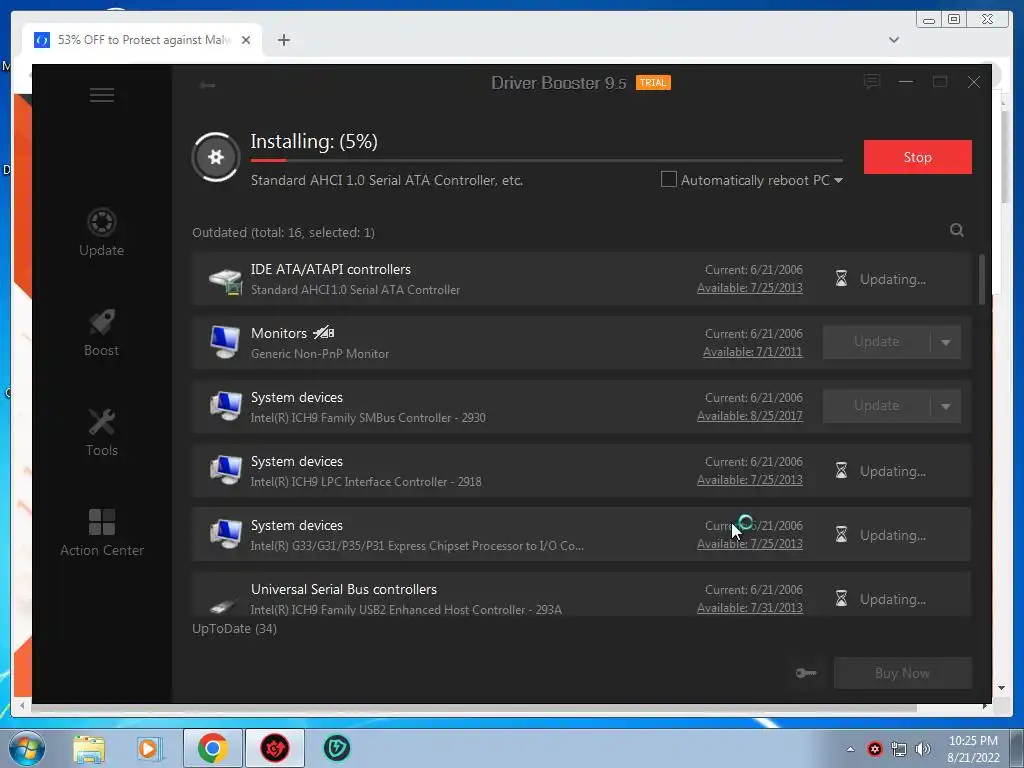1024x768 pixels.
Task: Open the Update section in sidebar
Action: (x=101, y=232)
